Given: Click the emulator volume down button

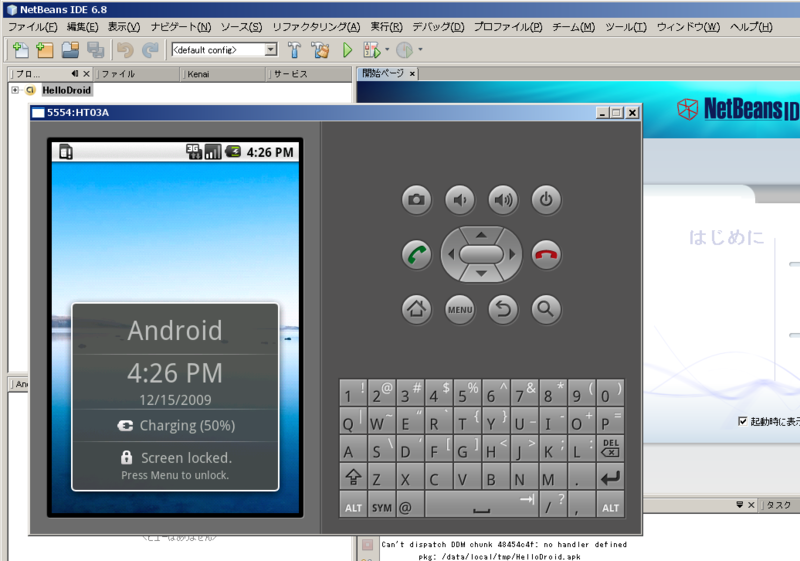Looking at the screenshot, I should tap(460, 199).
